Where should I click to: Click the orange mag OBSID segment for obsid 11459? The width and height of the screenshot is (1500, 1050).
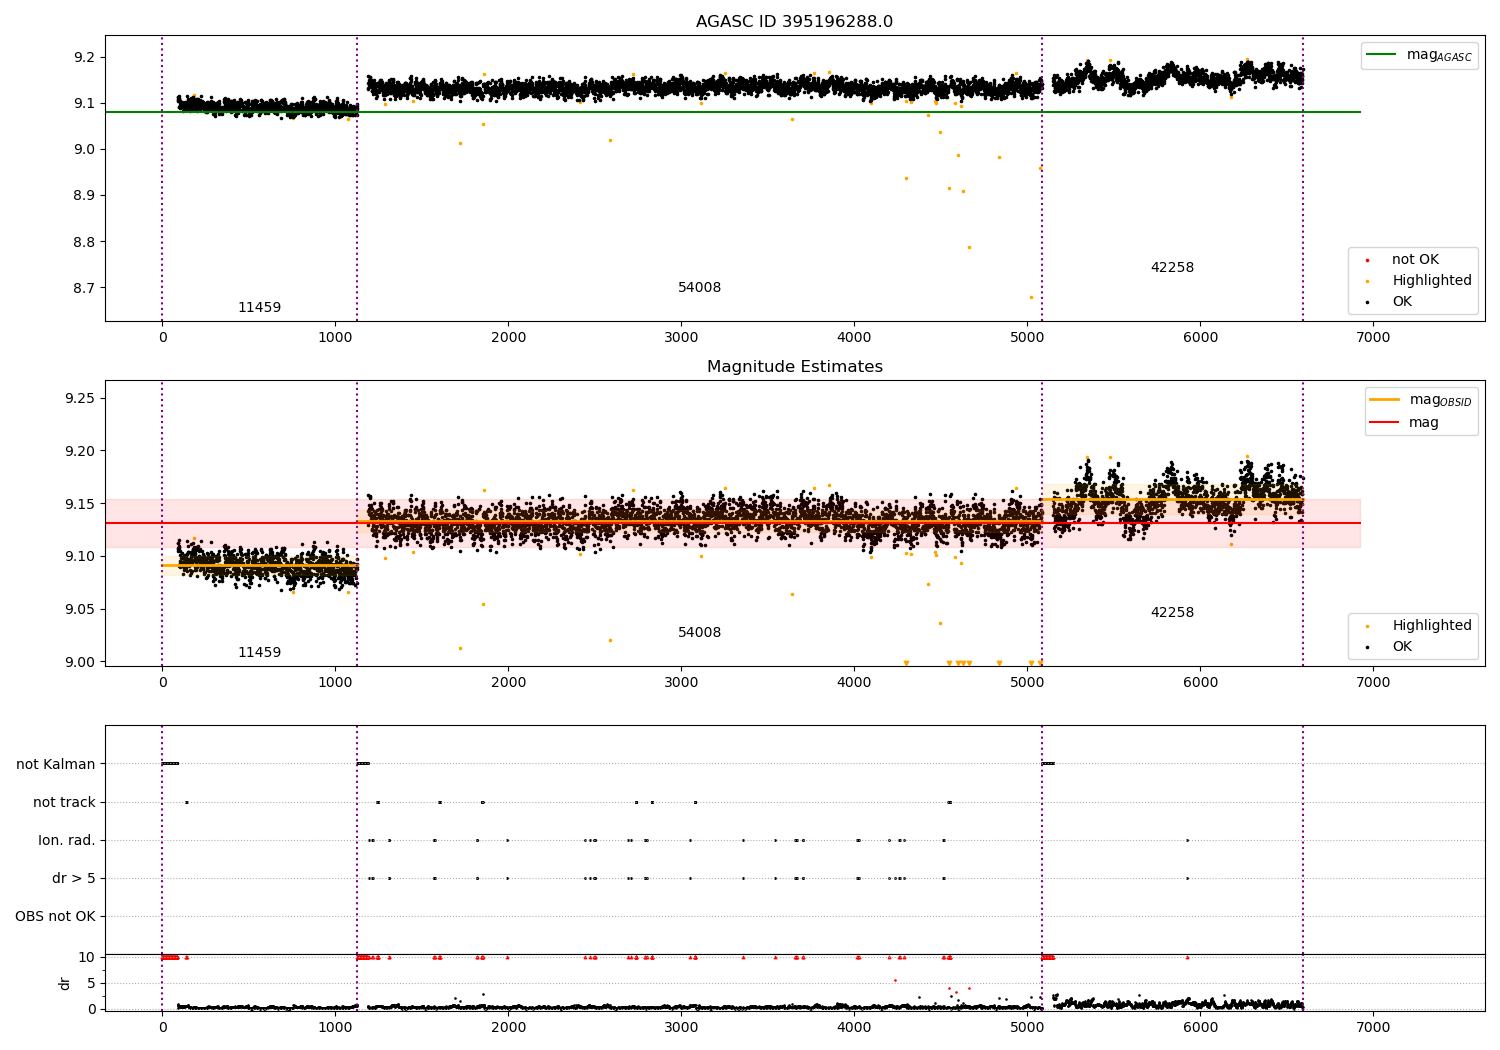click(260, 566)
